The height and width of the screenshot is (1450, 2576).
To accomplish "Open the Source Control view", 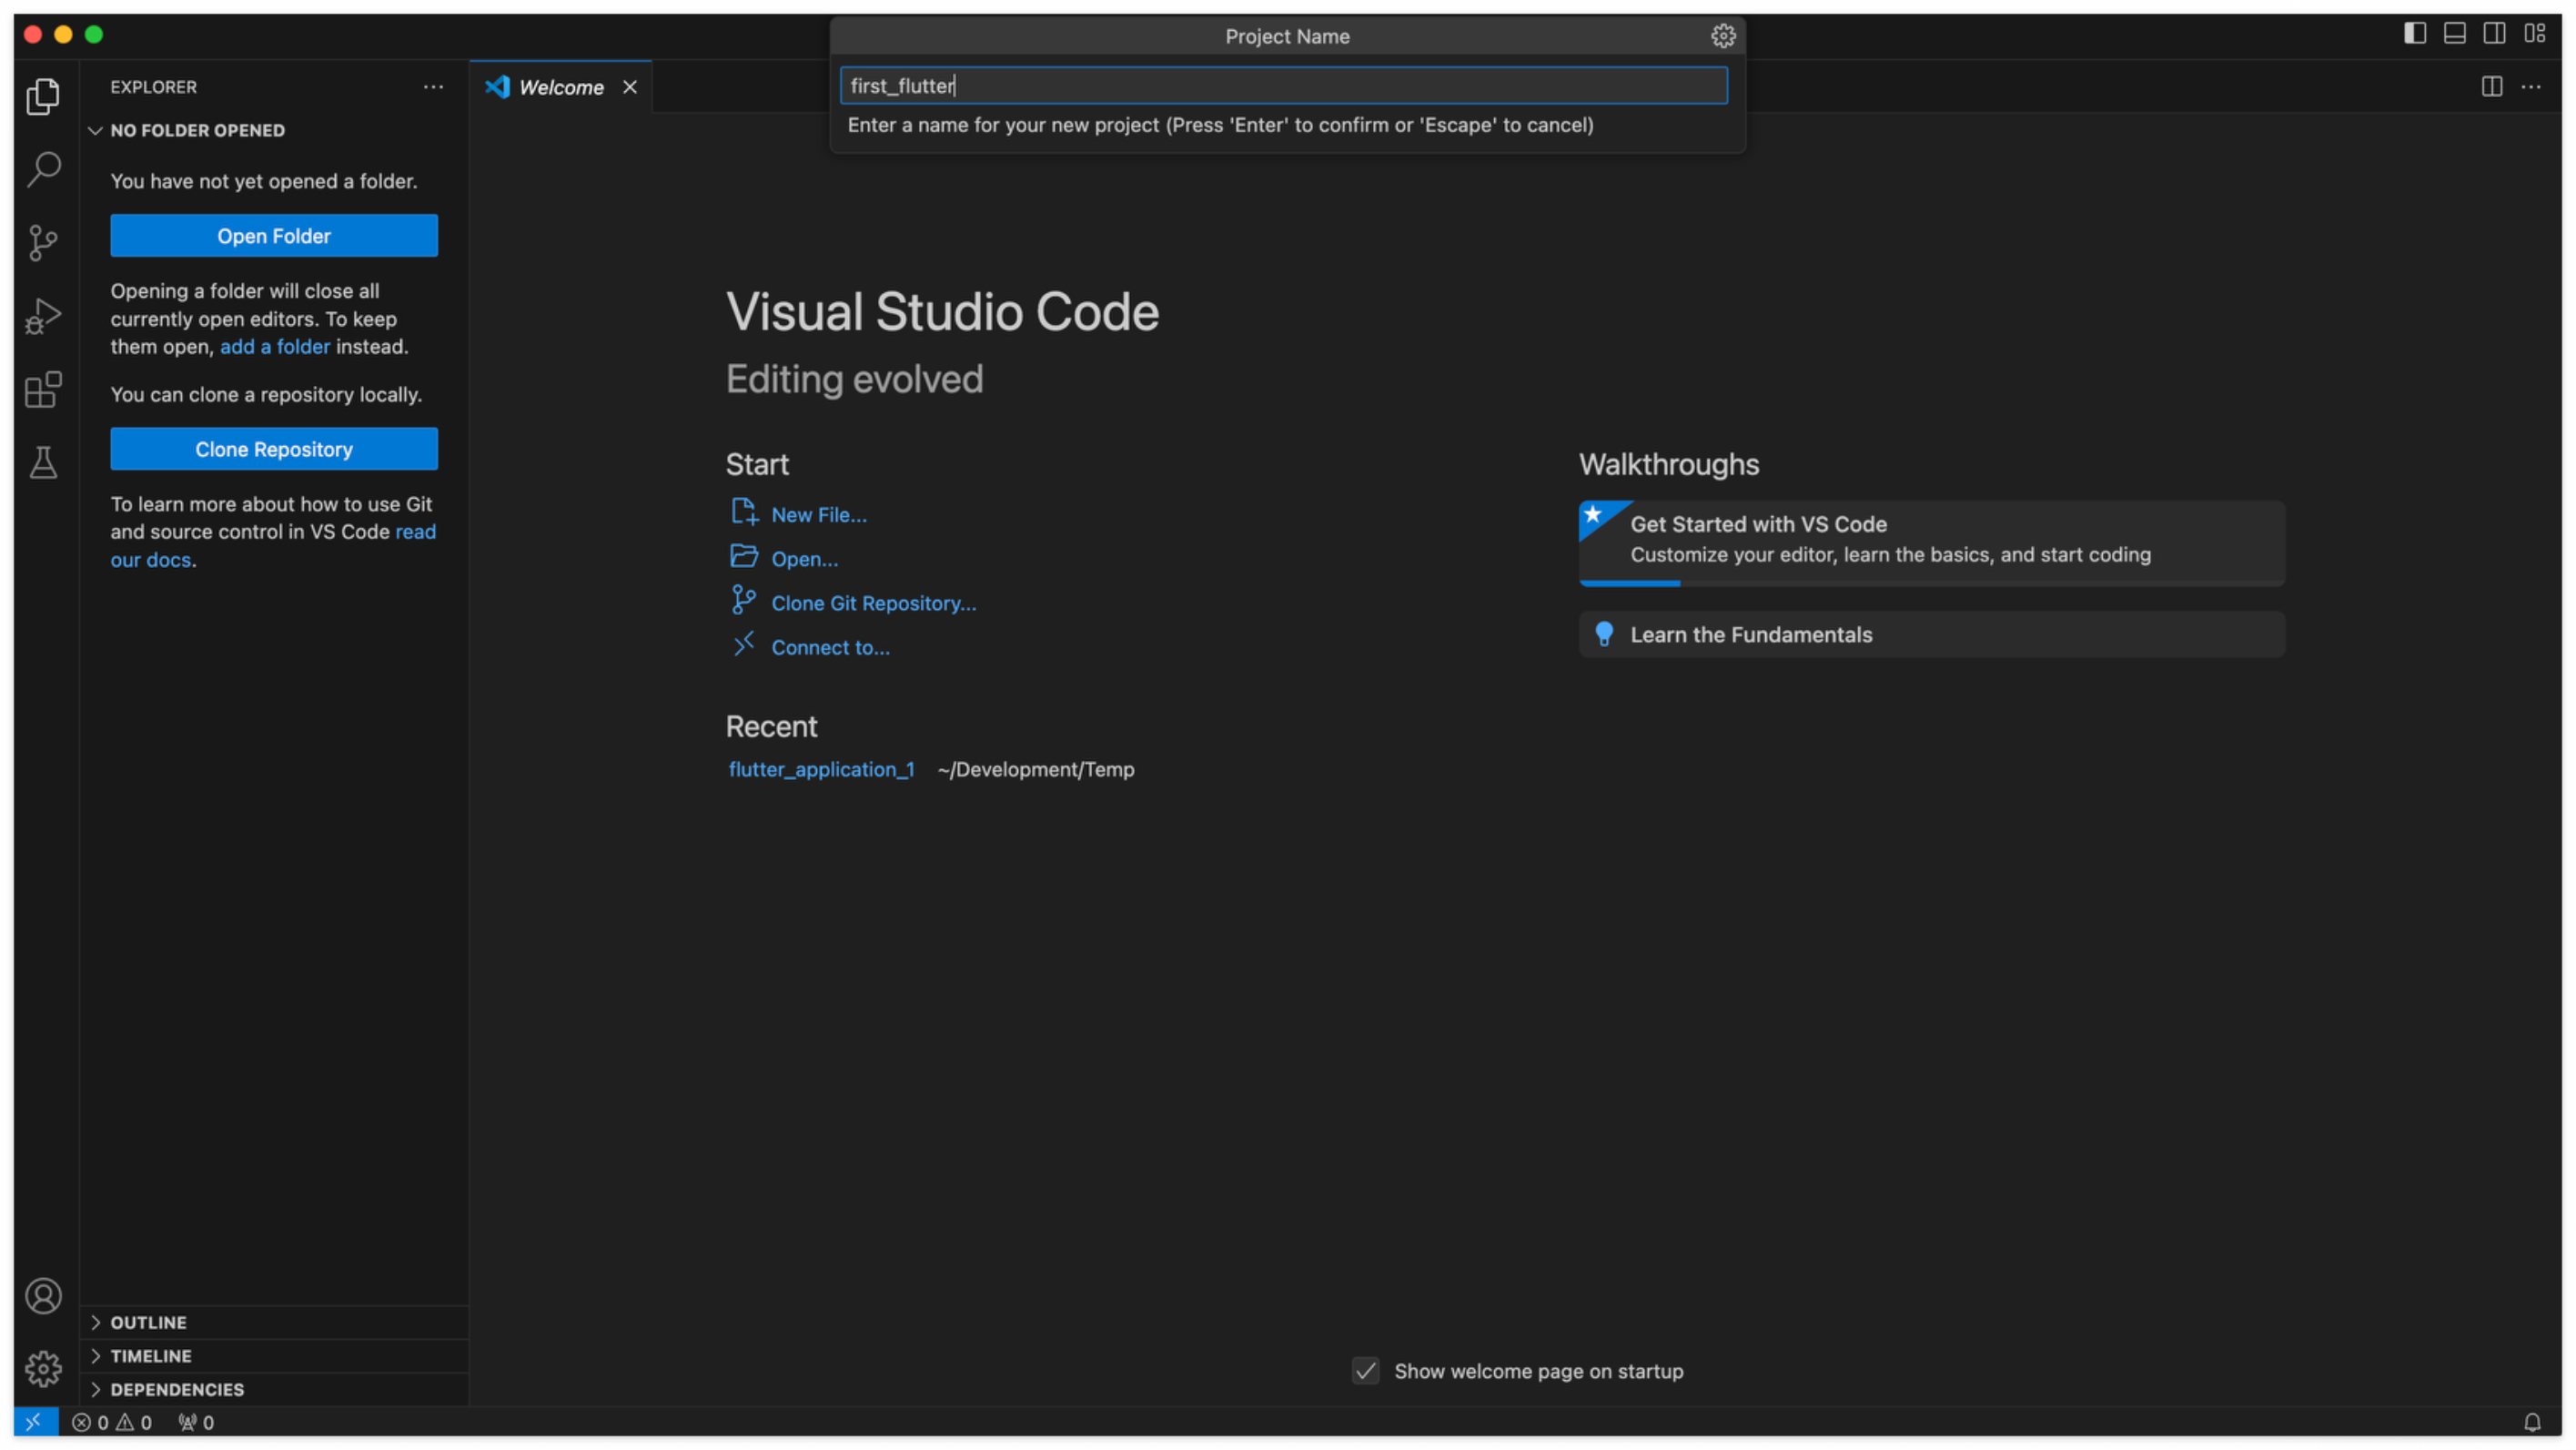I will [x=43, y=243].
